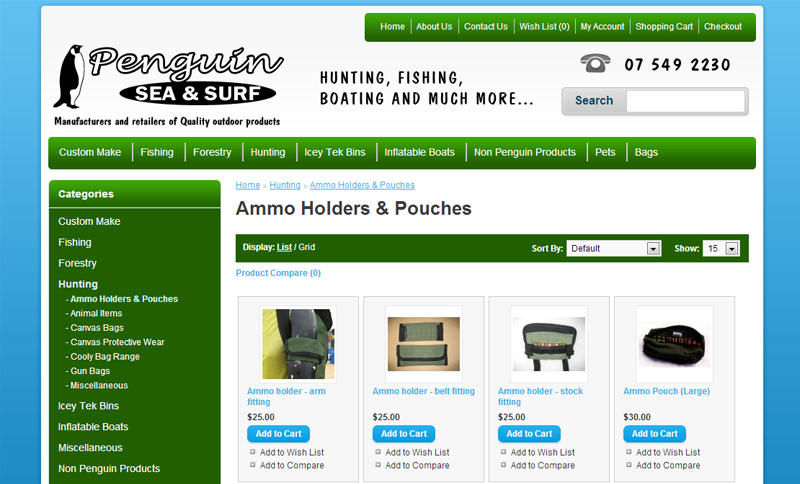Open the Show 15 items dropdown
This screenshot has width=800, height=484.
(721, 248)
